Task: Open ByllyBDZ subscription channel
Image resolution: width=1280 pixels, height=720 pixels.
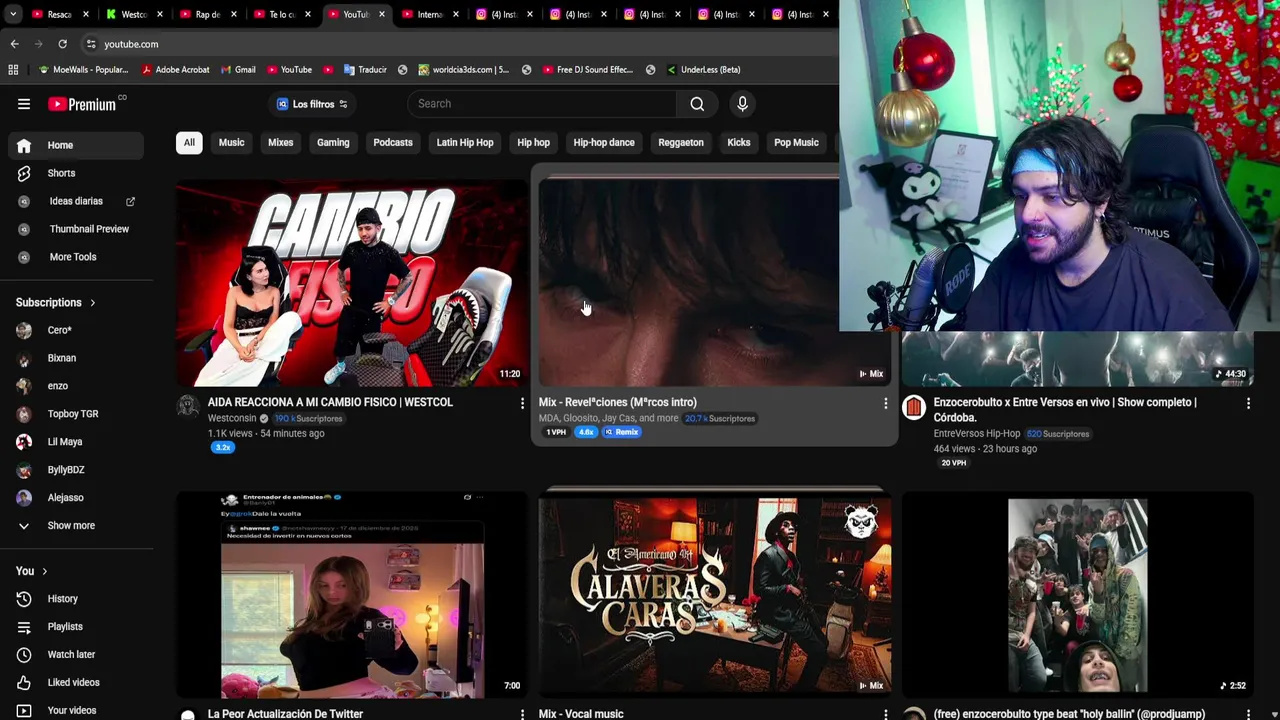Action: click(76, 470)
